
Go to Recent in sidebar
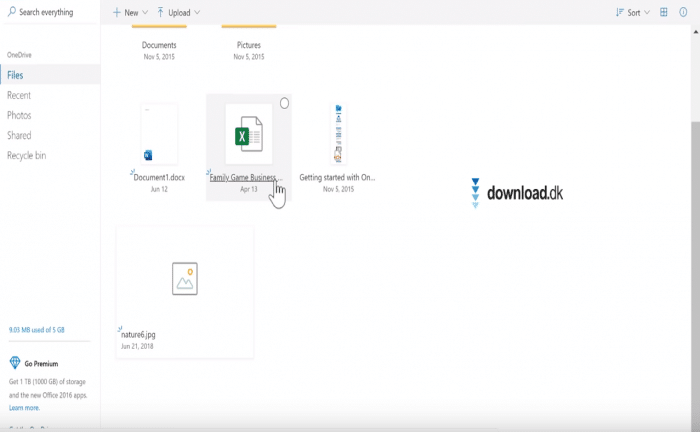pos(19,95)
